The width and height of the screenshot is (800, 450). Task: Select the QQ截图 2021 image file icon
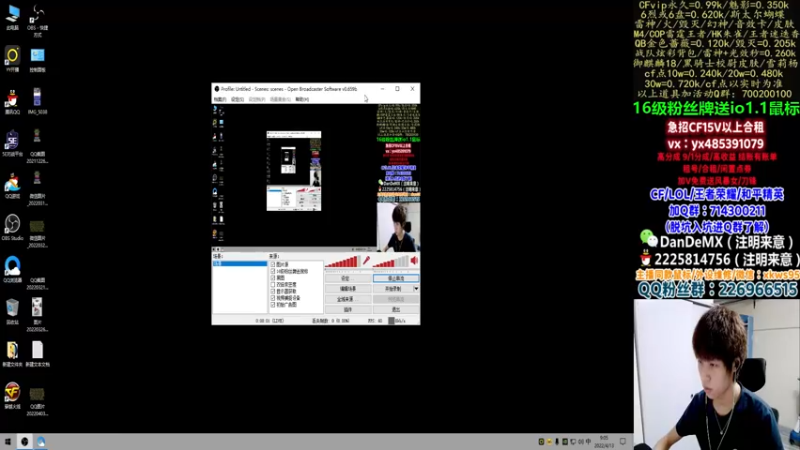tap(37, 147)
